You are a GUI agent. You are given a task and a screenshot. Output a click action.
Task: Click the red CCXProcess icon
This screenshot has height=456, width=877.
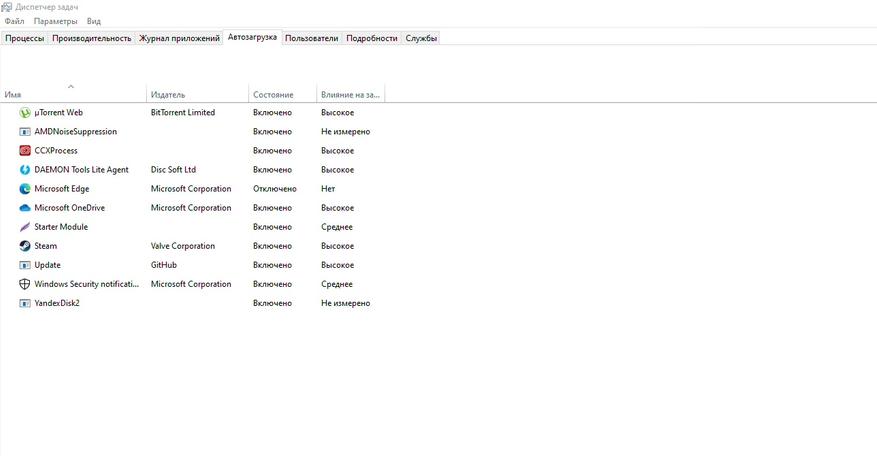point(25,151)
